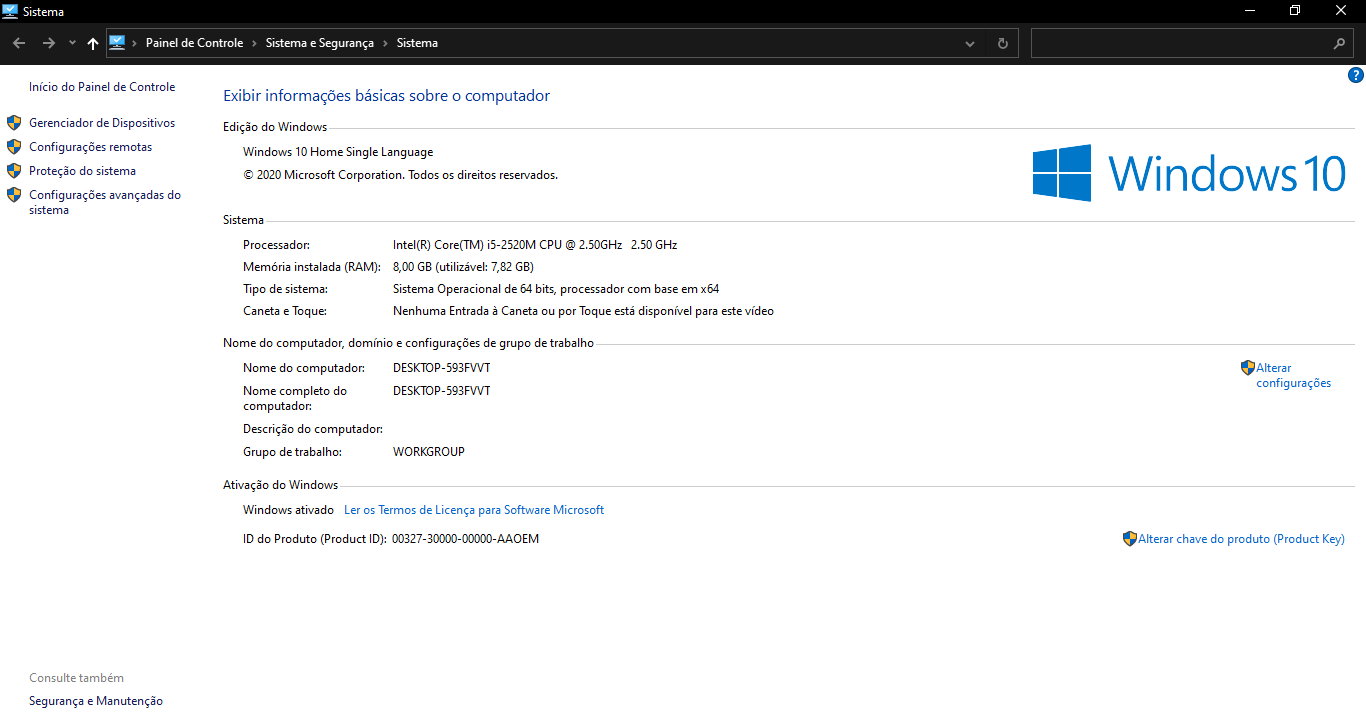Click the 2020 Microsoft Corporation copyright text
Image resolution: width=1366 pixels, height=728 pixels.
click(400, 175)
